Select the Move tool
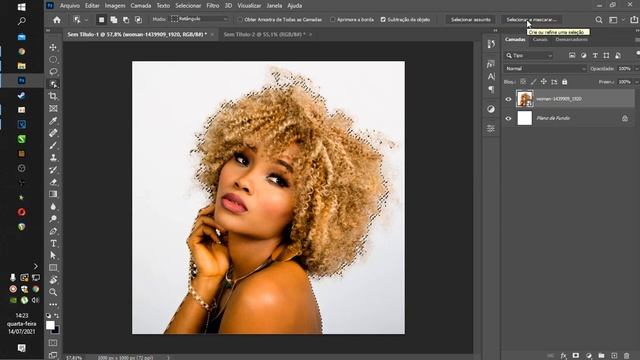 (x=53, y=47)
